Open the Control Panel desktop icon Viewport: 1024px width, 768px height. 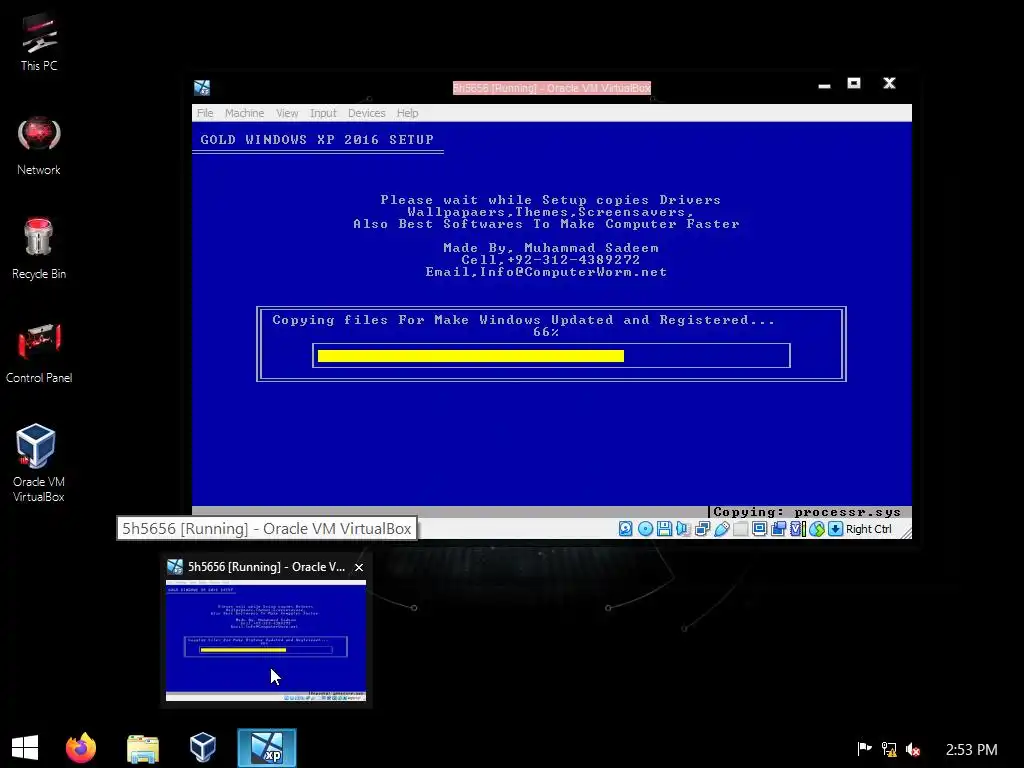point(39,353)
